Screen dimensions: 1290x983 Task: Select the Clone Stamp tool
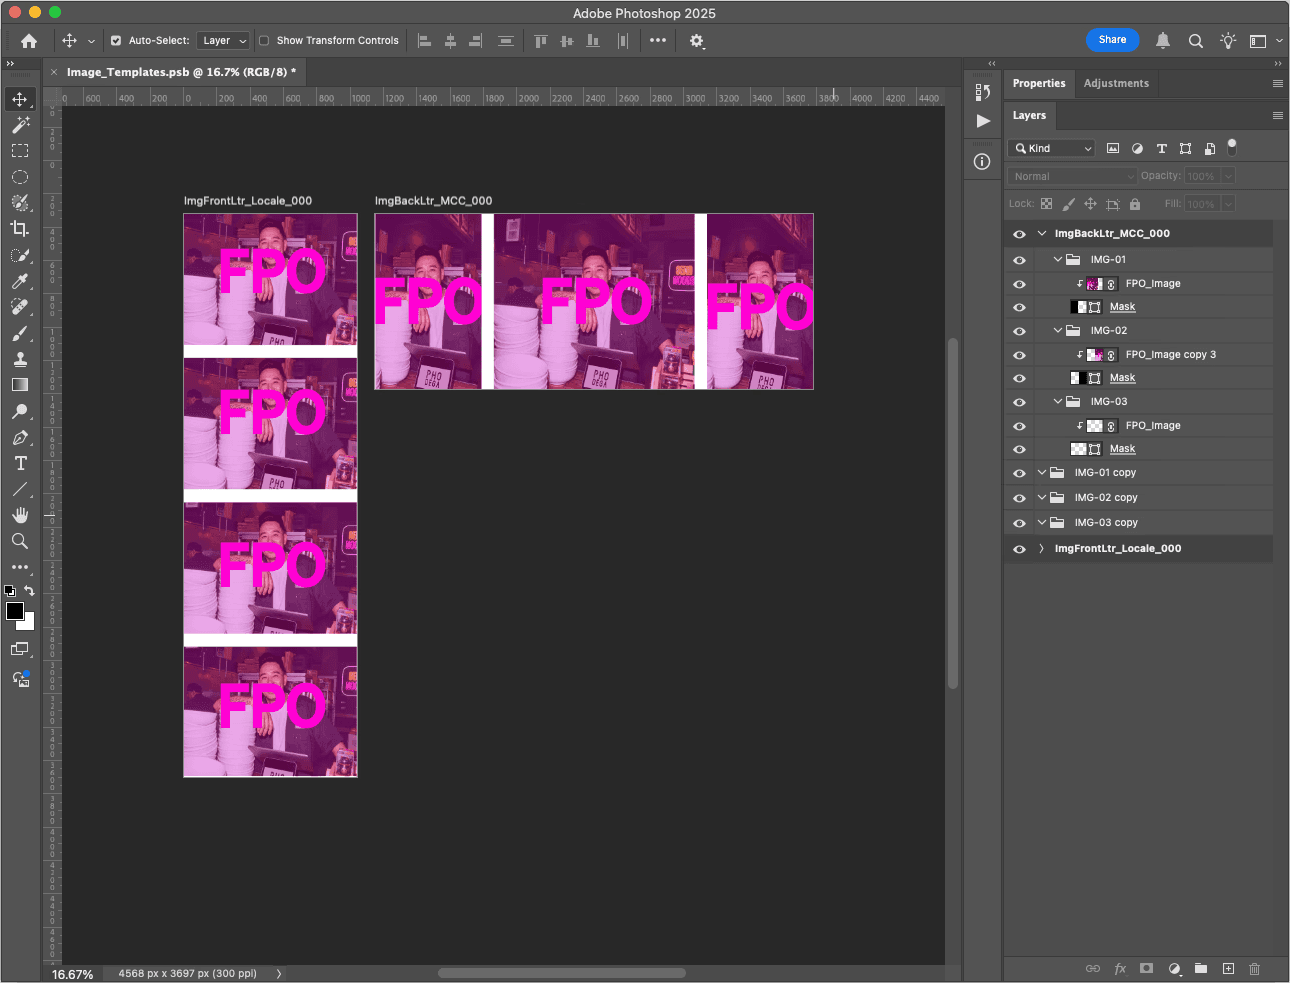tap(20, 359)
